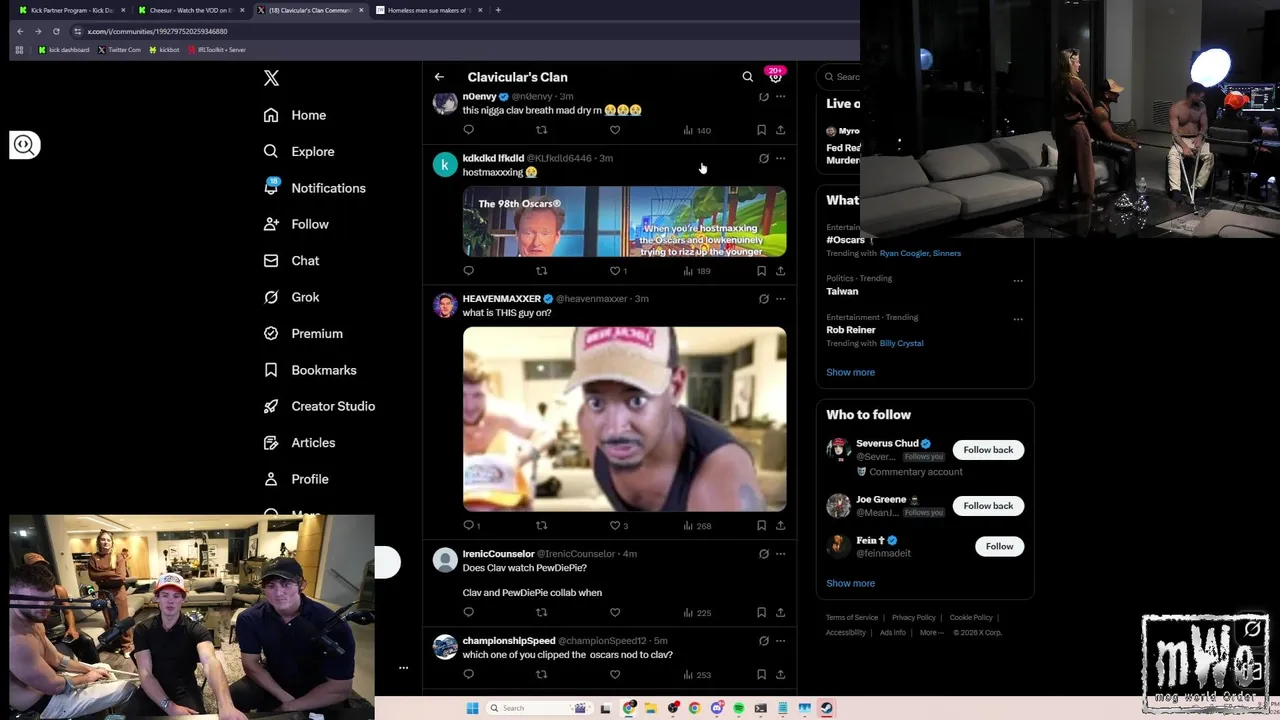Like IrenicCounselor's PewDiePie post
This screenshot has height=720, width=1280.
pos(615,613)
